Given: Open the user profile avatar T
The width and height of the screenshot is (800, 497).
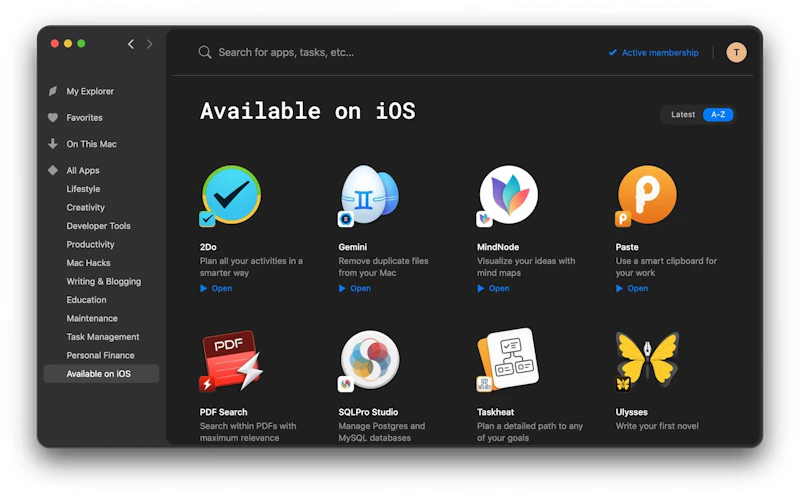Looking at the screenshot, I should pos(736,53).
